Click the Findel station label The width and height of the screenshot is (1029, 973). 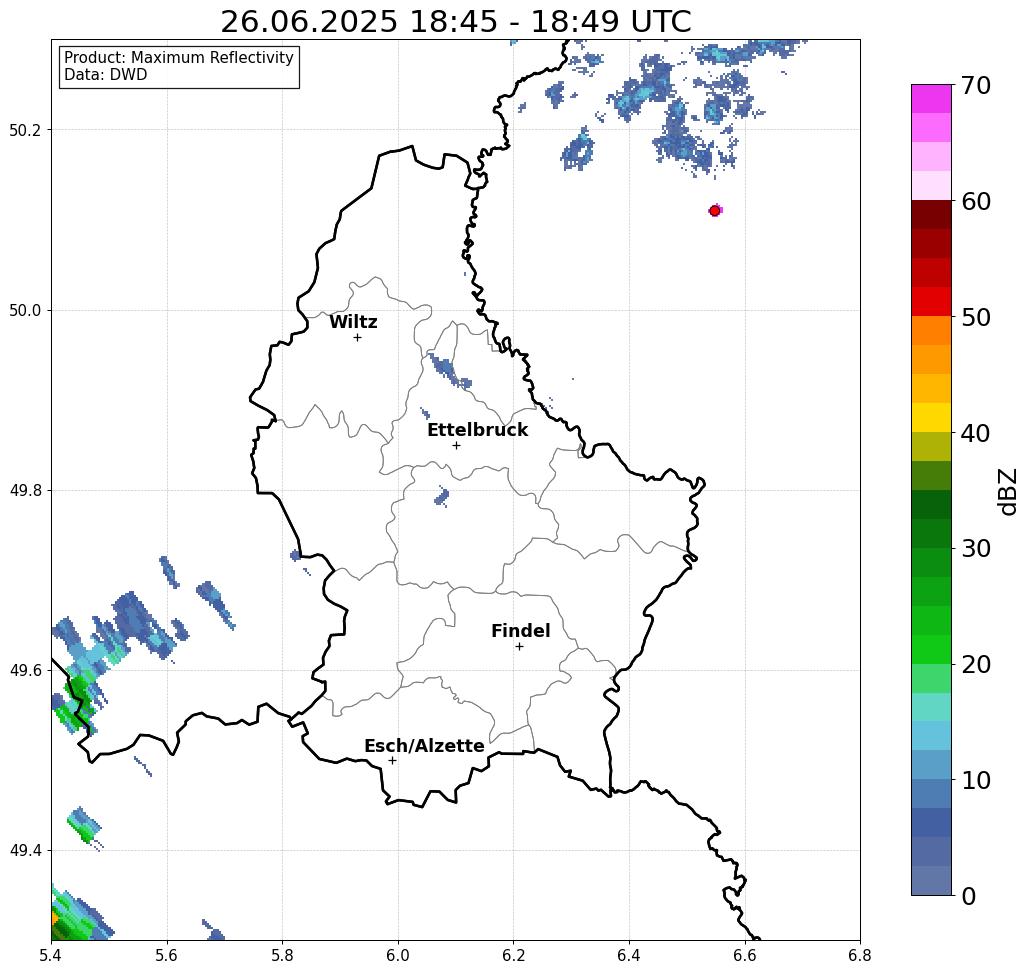click(x=520, y=631)
